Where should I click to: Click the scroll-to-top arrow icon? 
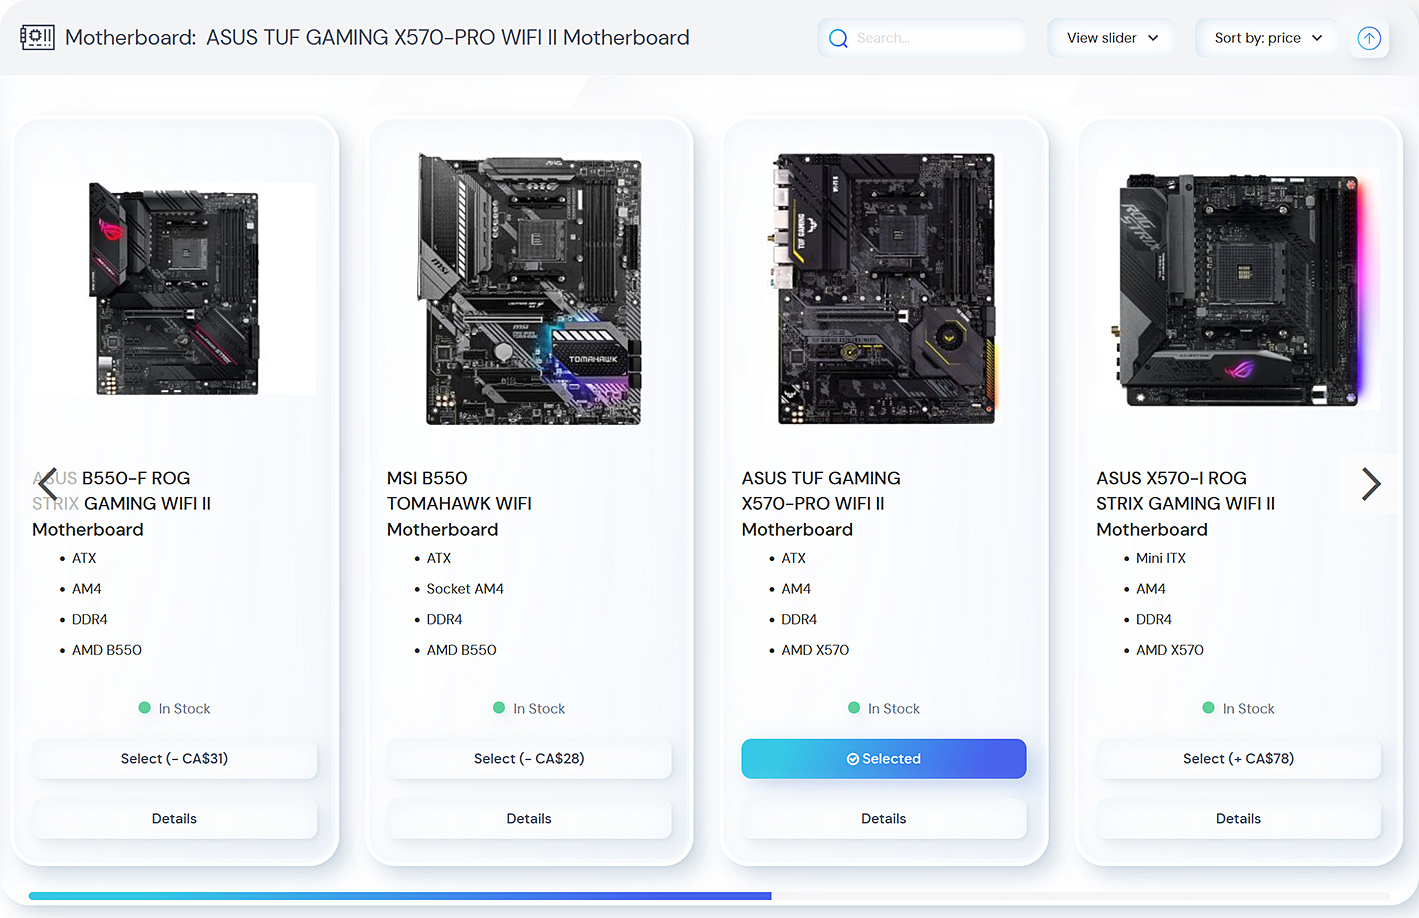click(x=1369, y=38)
